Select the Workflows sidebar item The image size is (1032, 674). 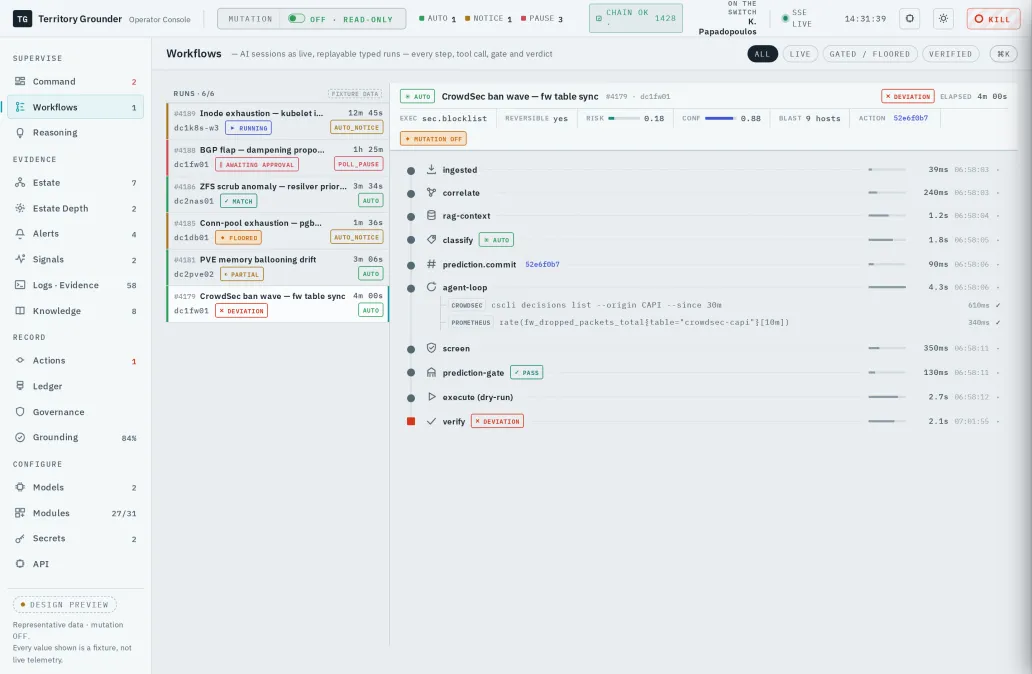(75, 107)
